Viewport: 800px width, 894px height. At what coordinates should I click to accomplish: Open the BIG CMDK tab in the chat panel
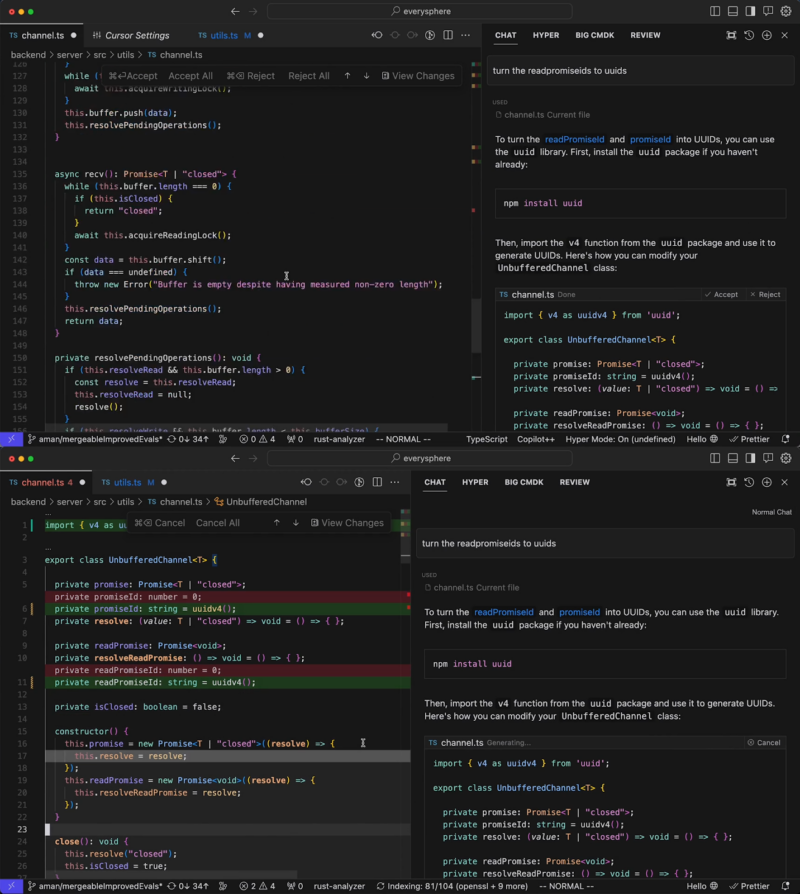594,34
